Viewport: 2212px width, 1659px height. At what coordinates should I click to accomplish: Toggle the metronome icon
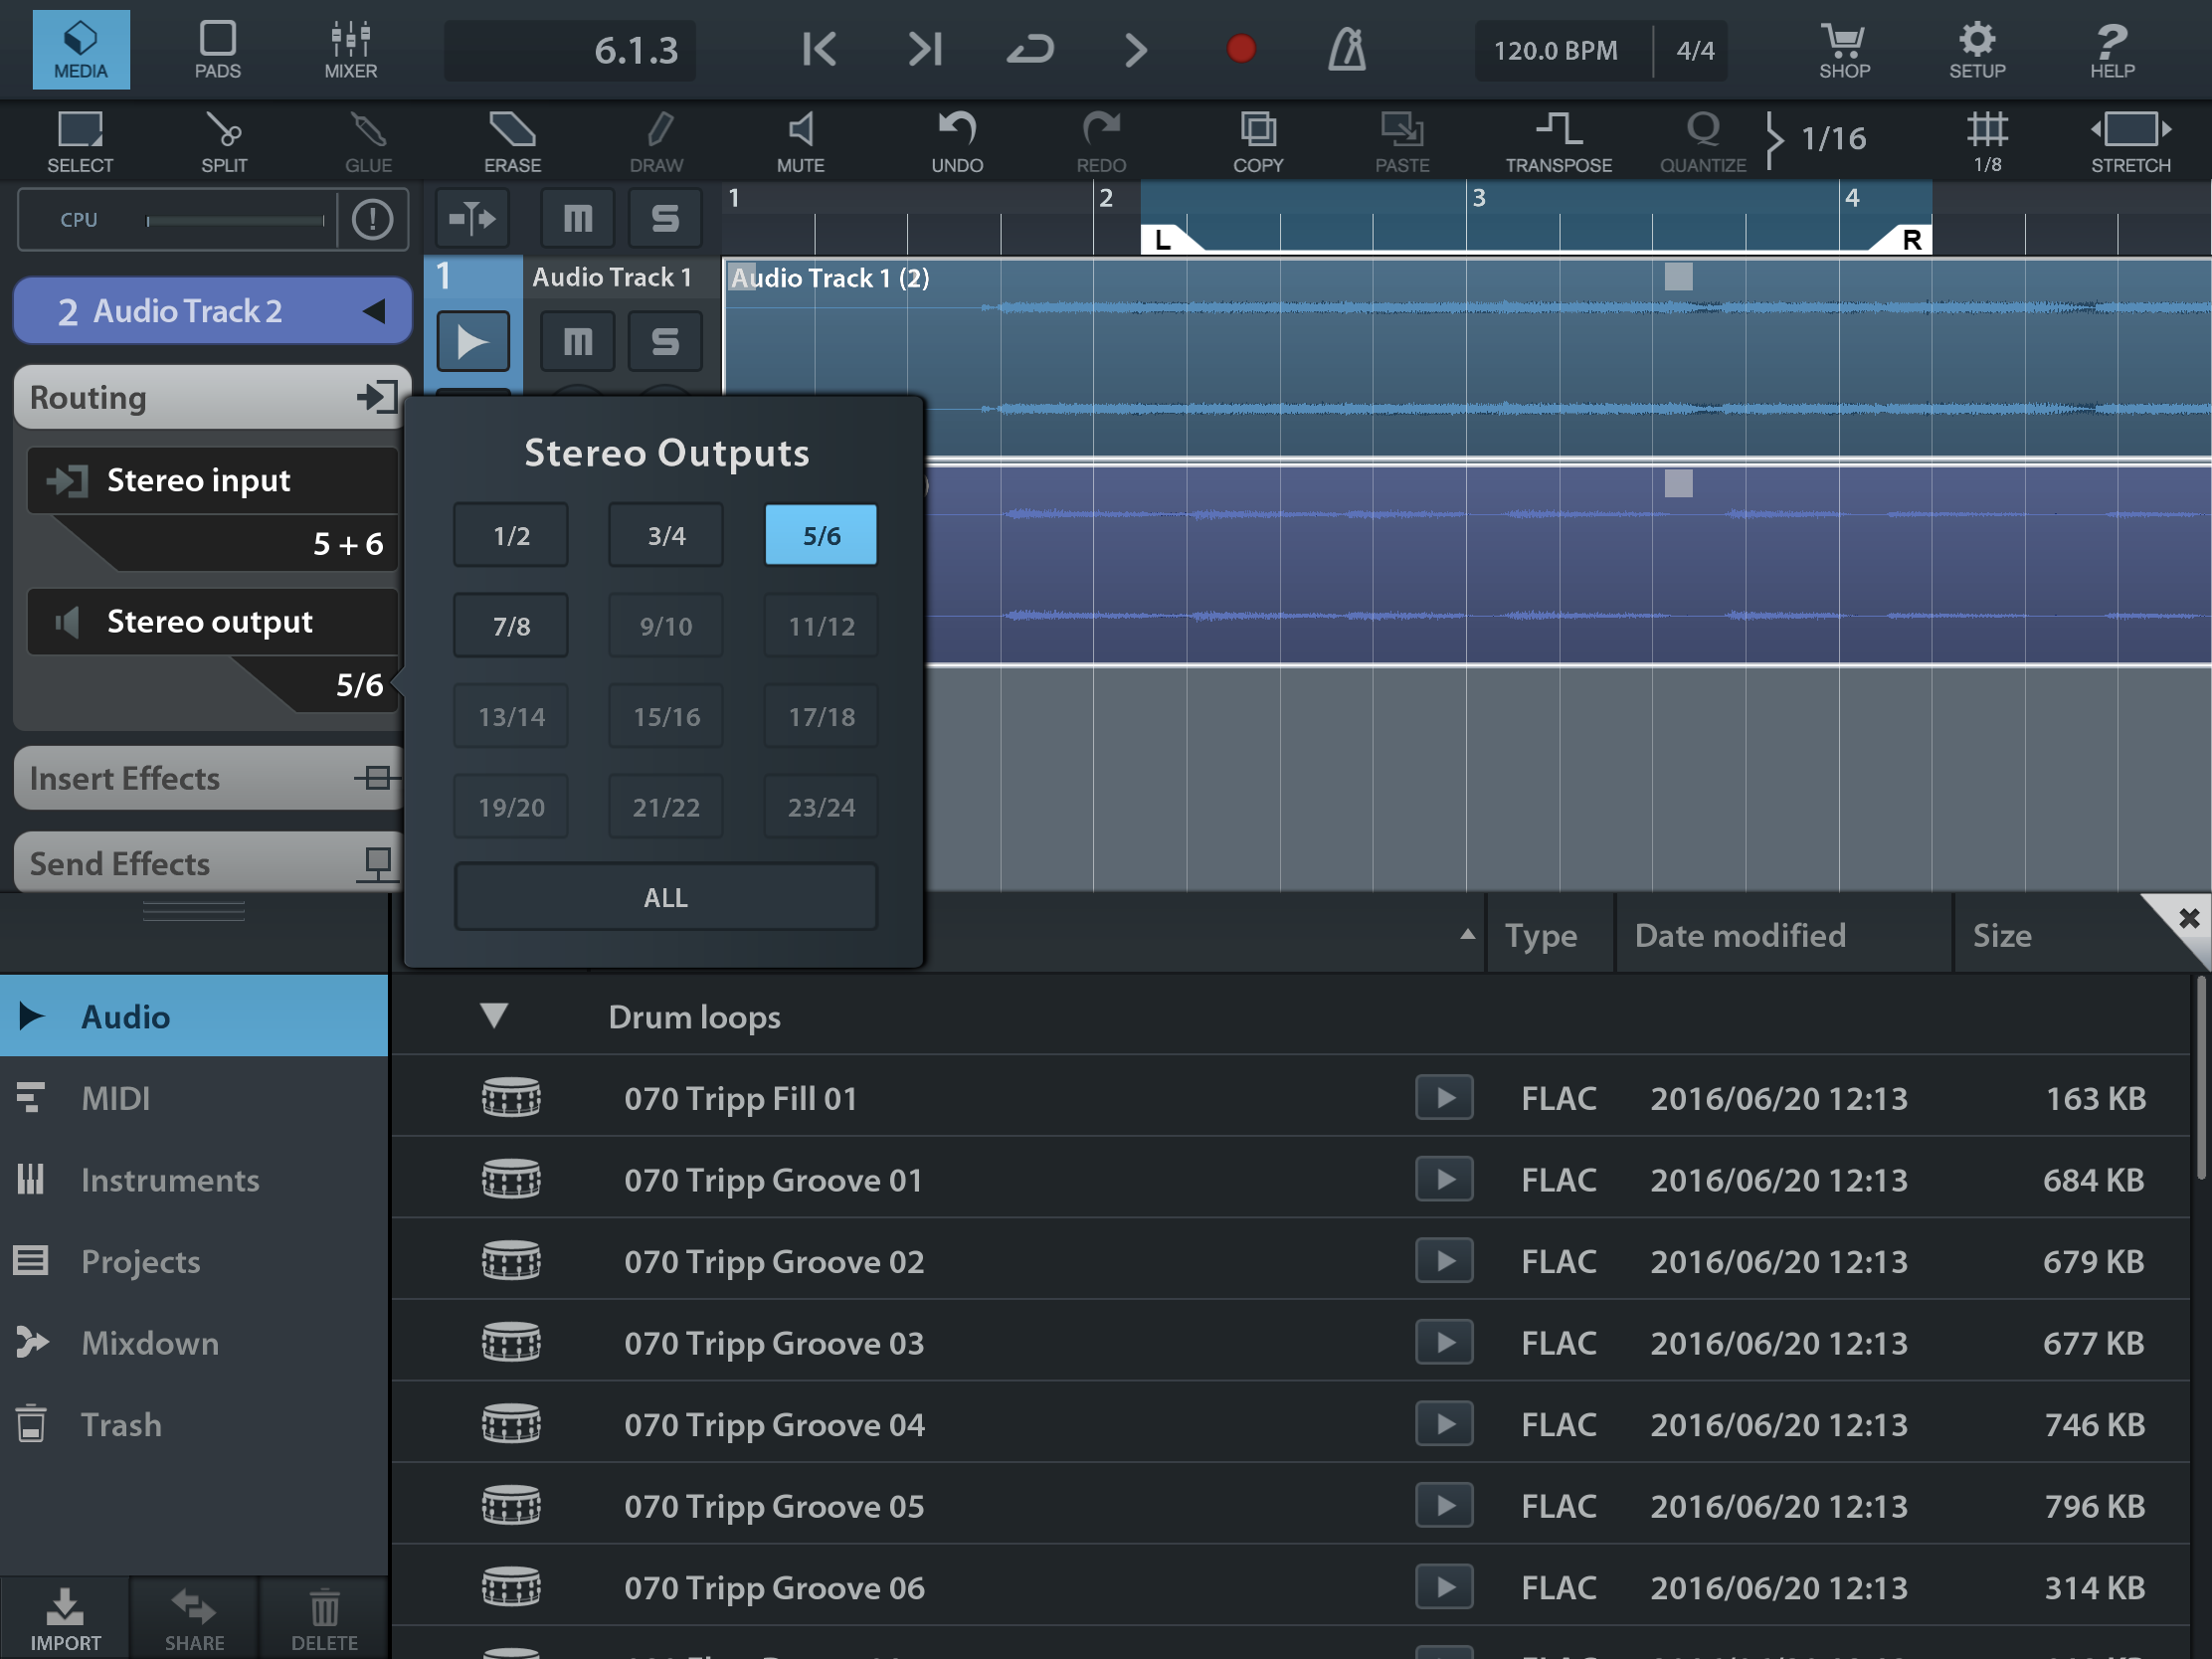[x=1346, y=49]
